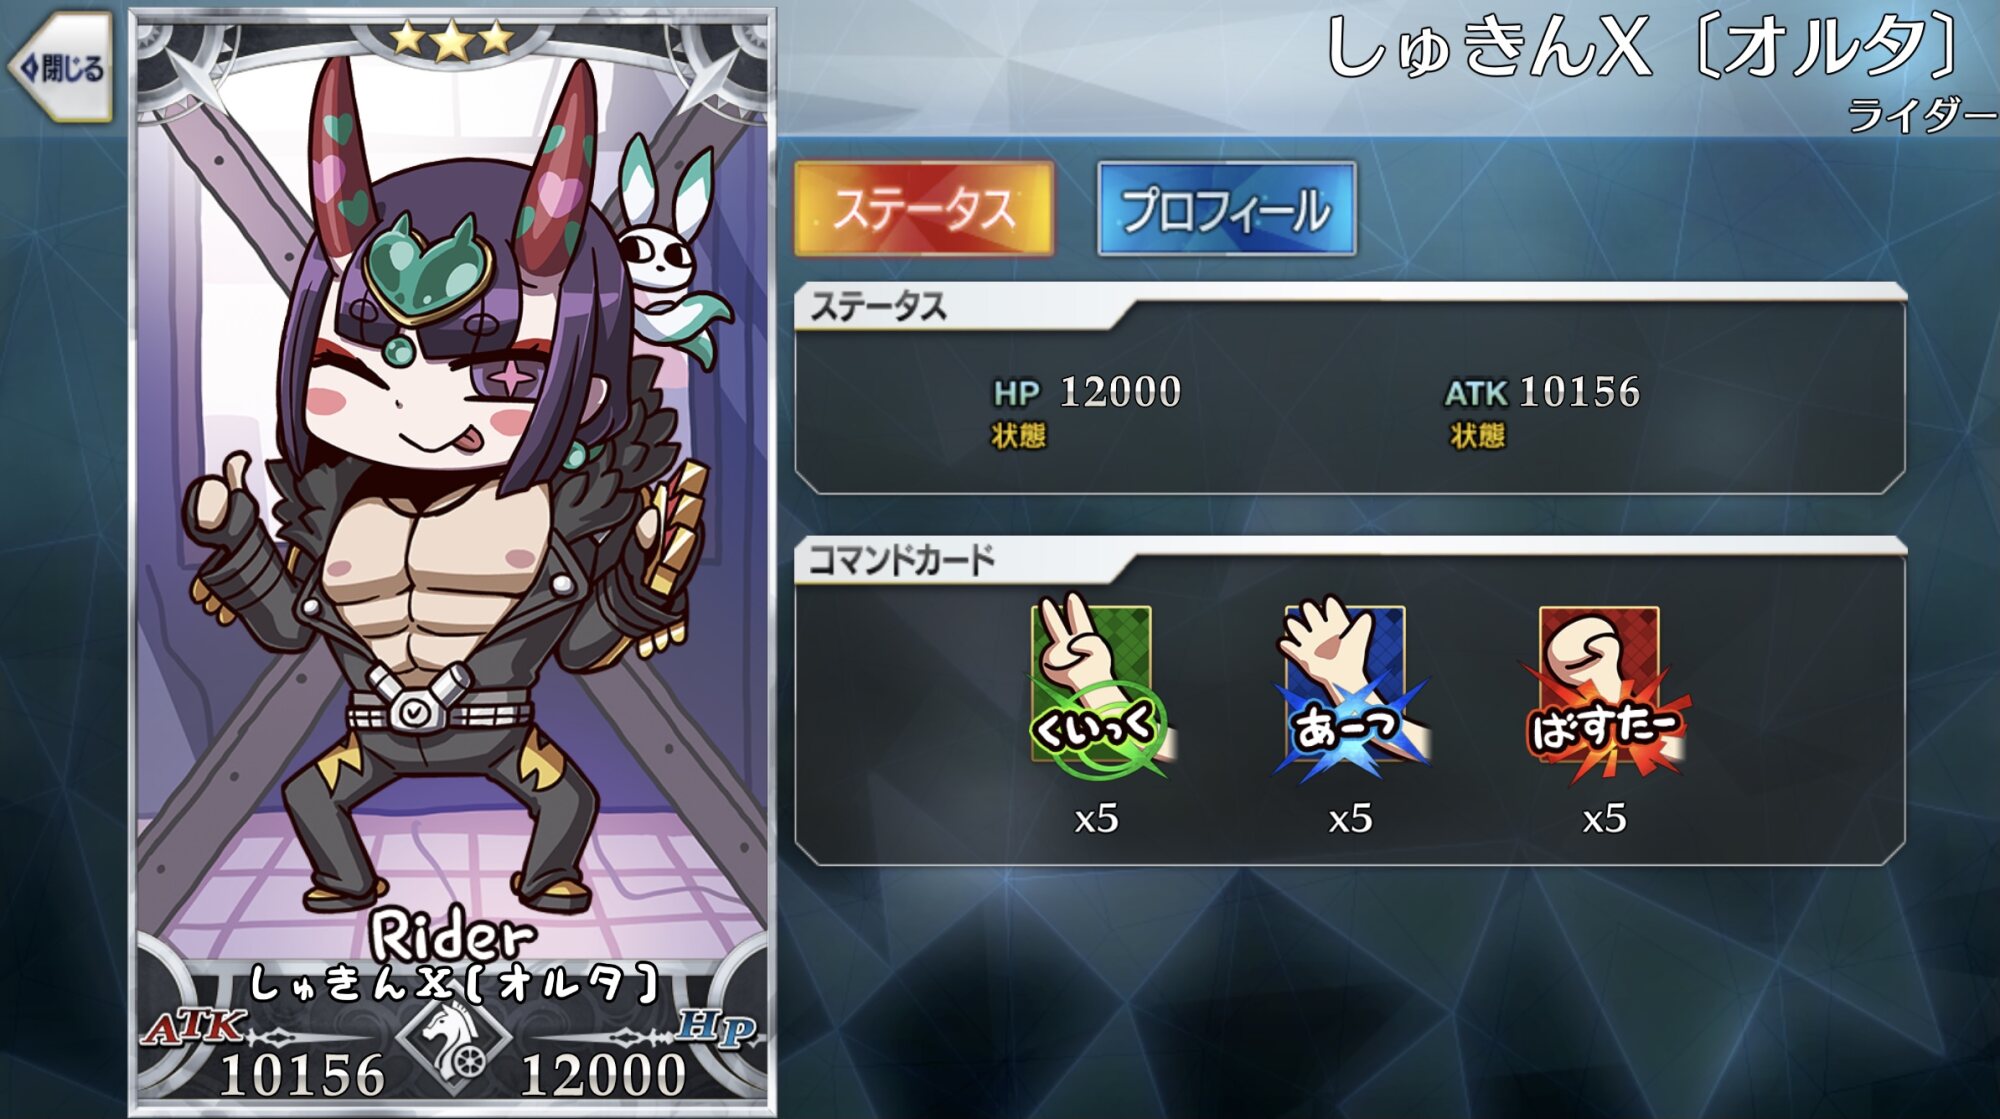The width and height of the screenshot is (2000, 1119).
Task: Tap the コマンドカード section header
Action: pos(902,560)
